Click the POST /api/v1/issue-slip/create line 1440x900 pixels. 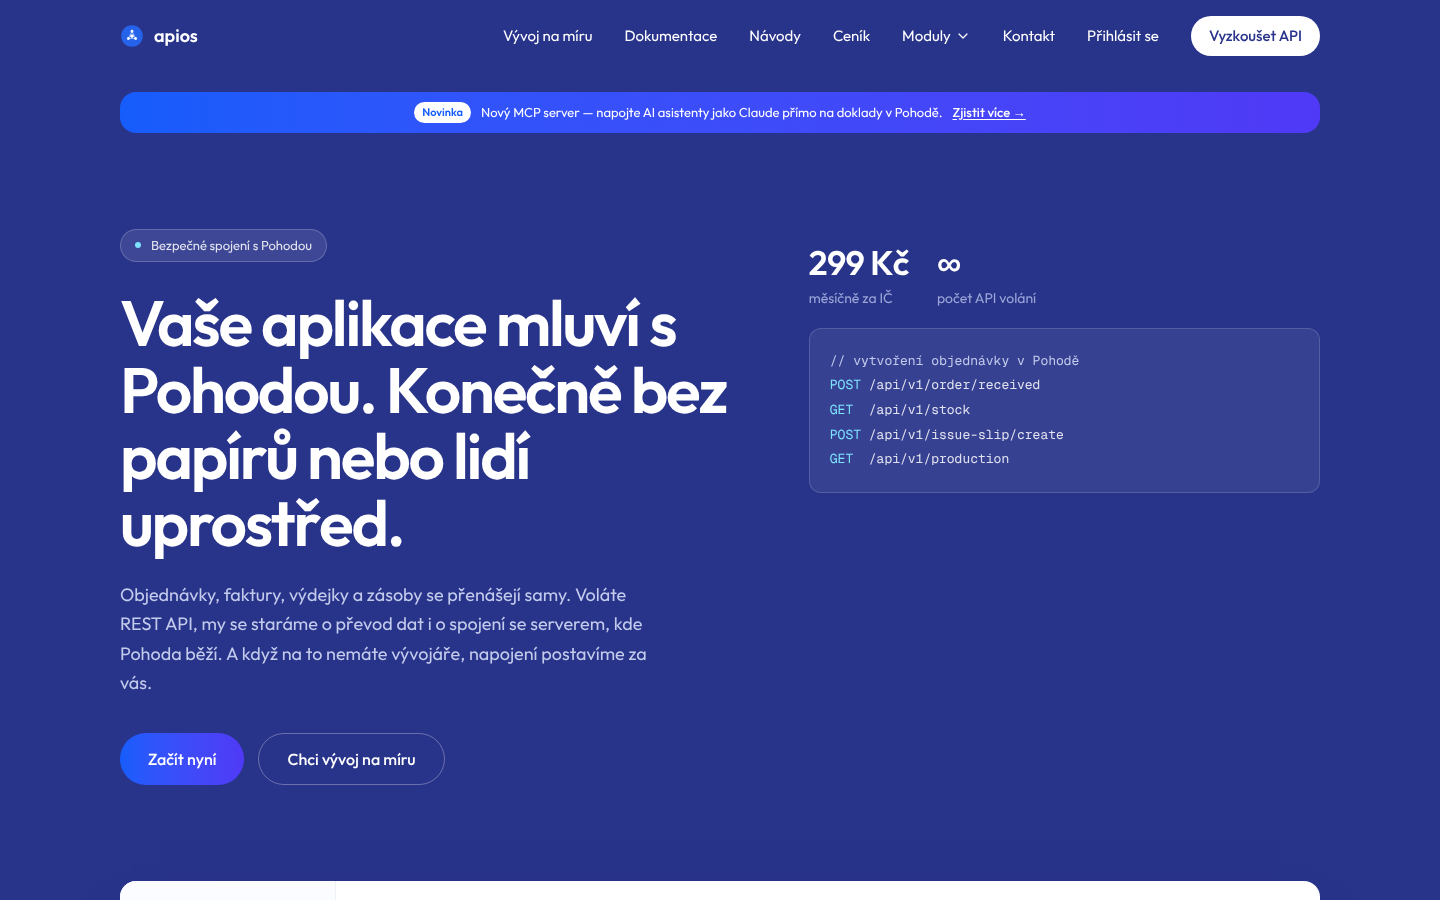946,435
